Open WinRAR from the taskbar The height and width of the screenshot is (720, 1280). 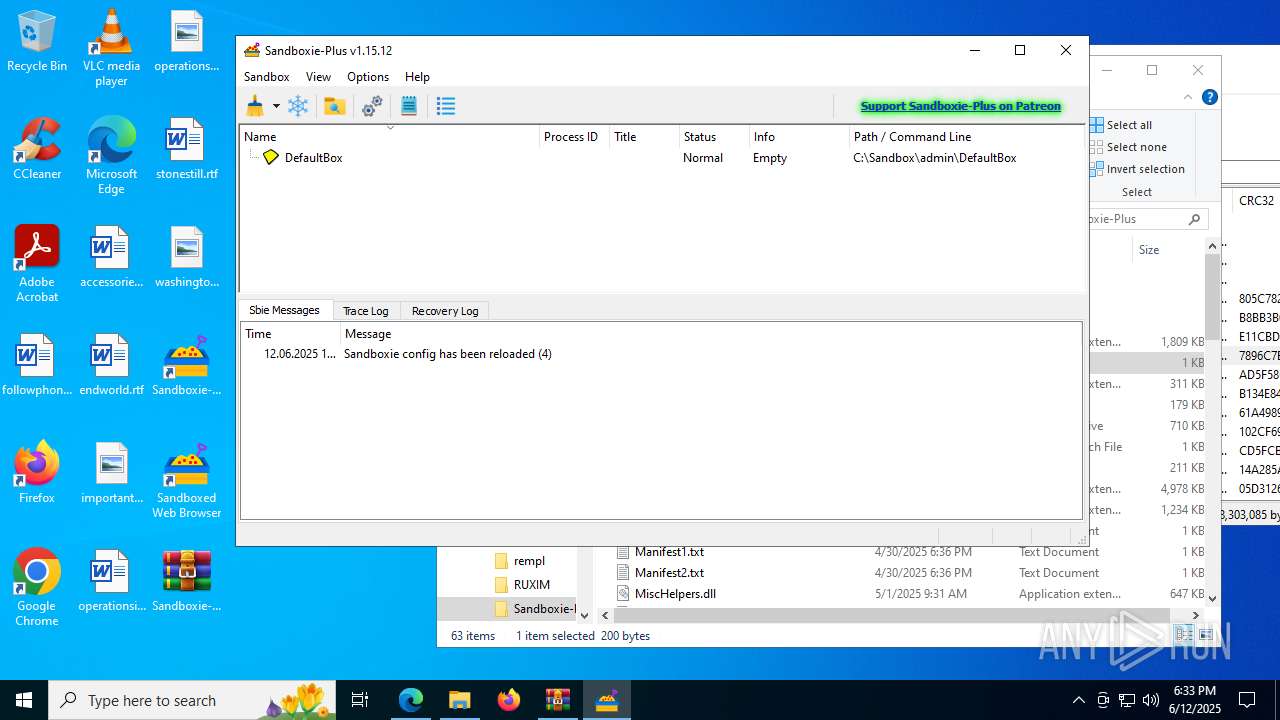pyautogui.click(x=558, y=700)
